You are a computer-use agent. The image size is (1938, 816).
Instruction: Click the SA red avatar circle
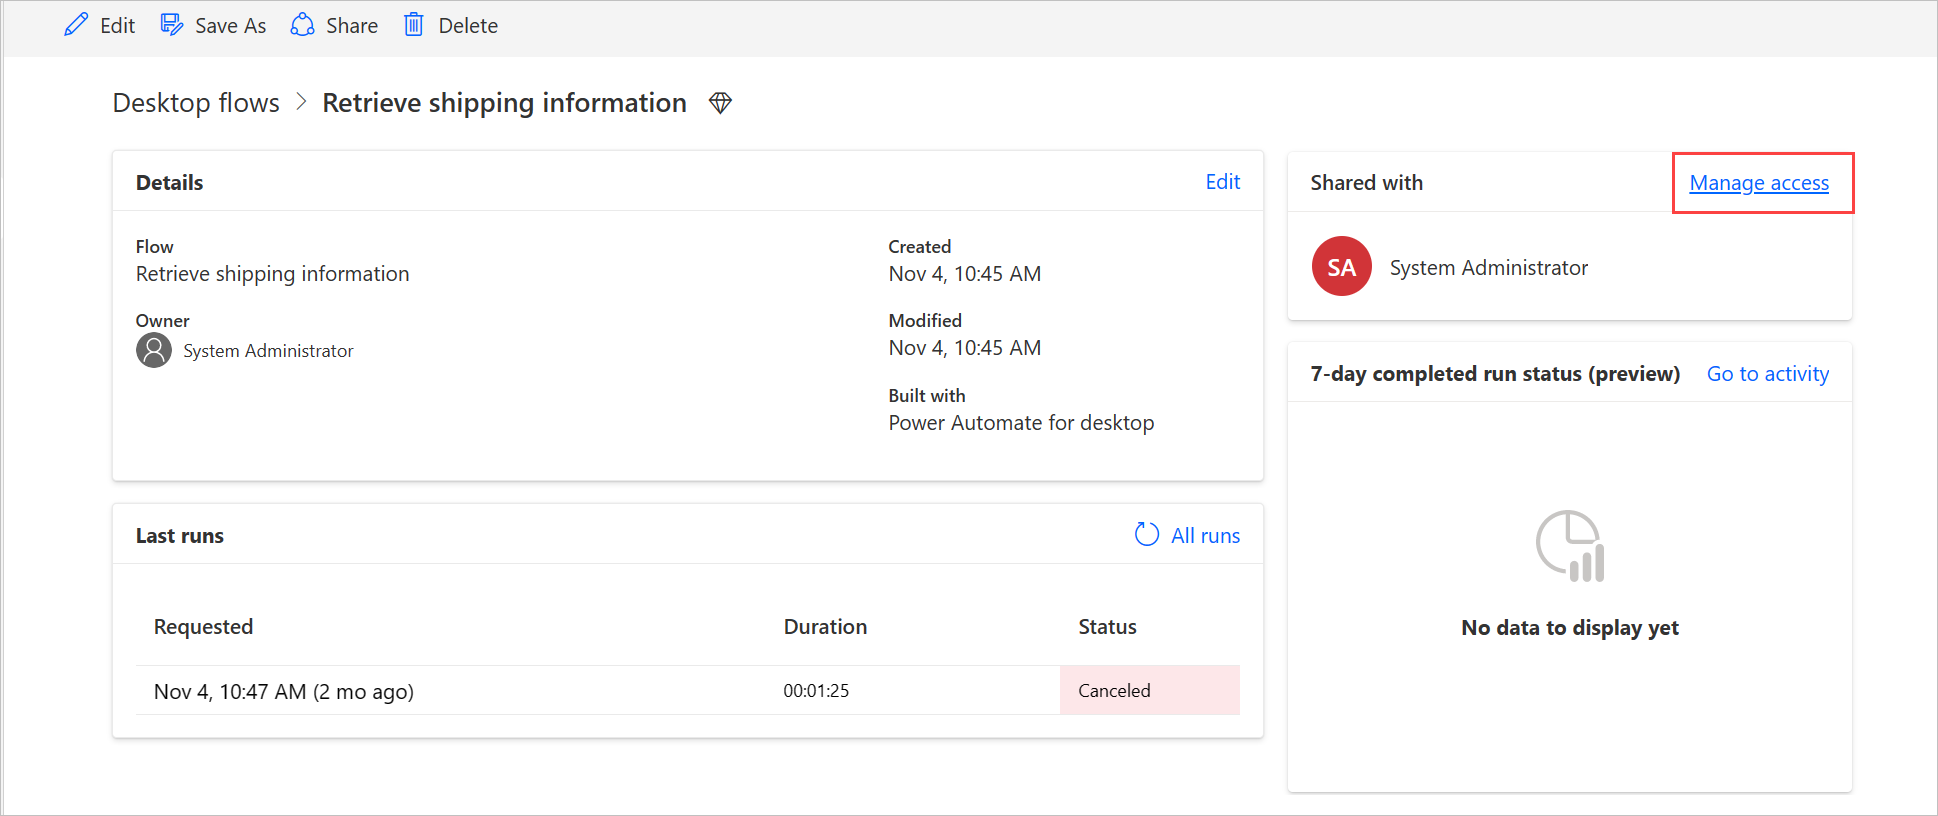pyautogui.click(x=1341, y=266)
